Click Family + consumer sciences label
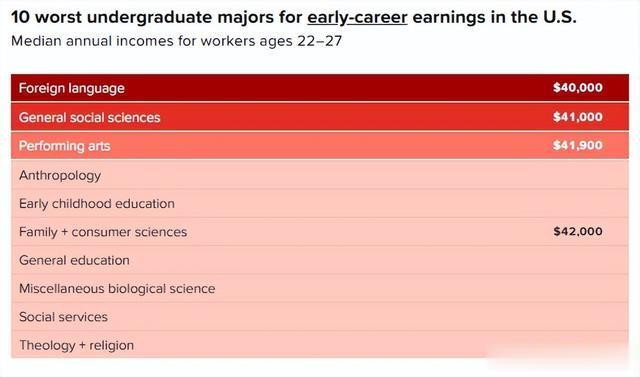The width and height of the screenshot is (640, 377). click(103, 232)
